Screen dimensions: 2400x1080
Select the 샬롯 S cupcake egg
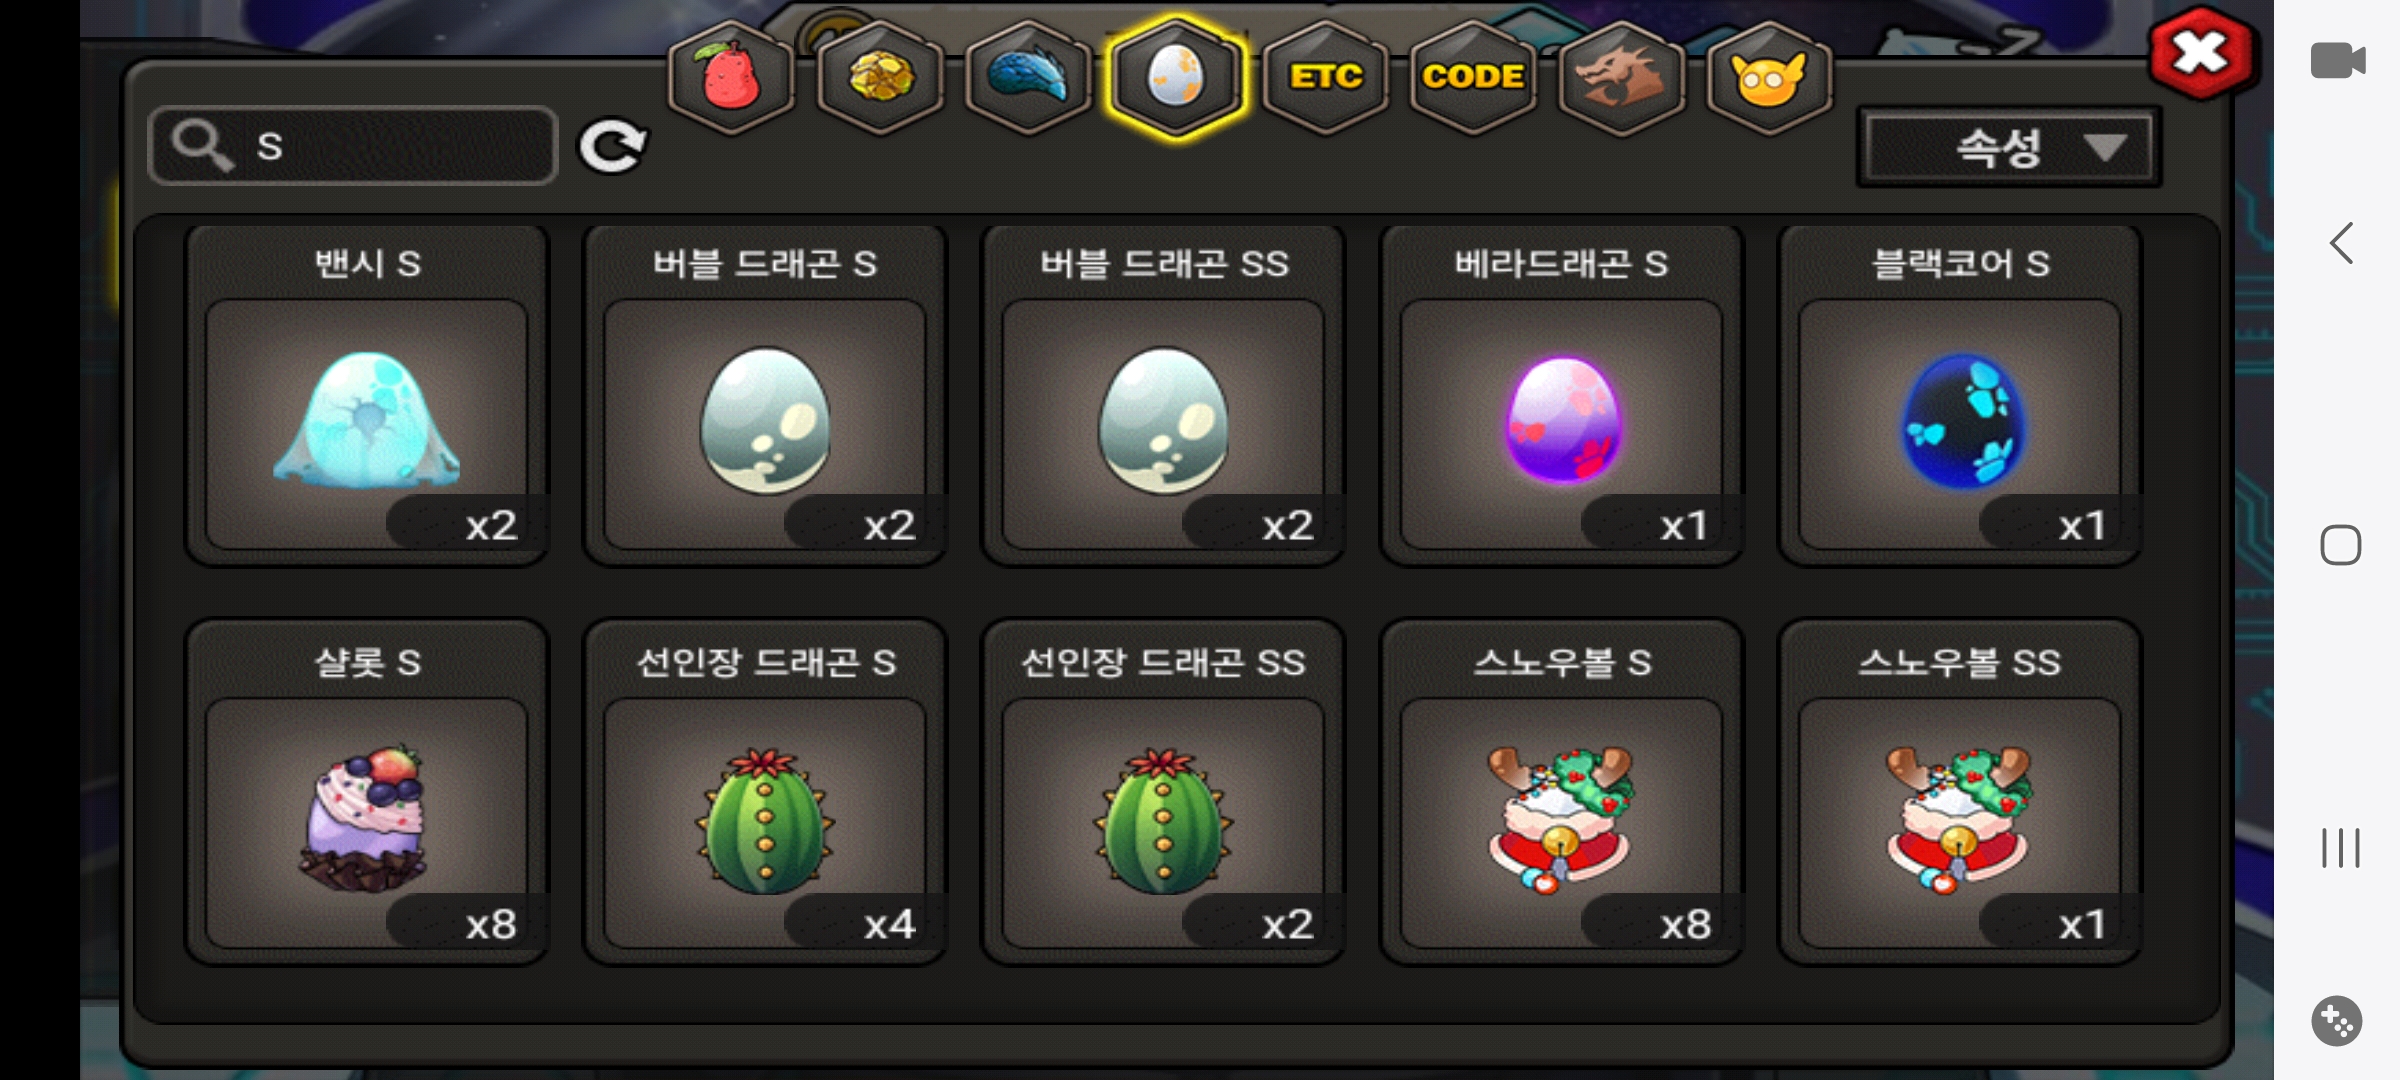pyautogui.click(x=367, y=792)
